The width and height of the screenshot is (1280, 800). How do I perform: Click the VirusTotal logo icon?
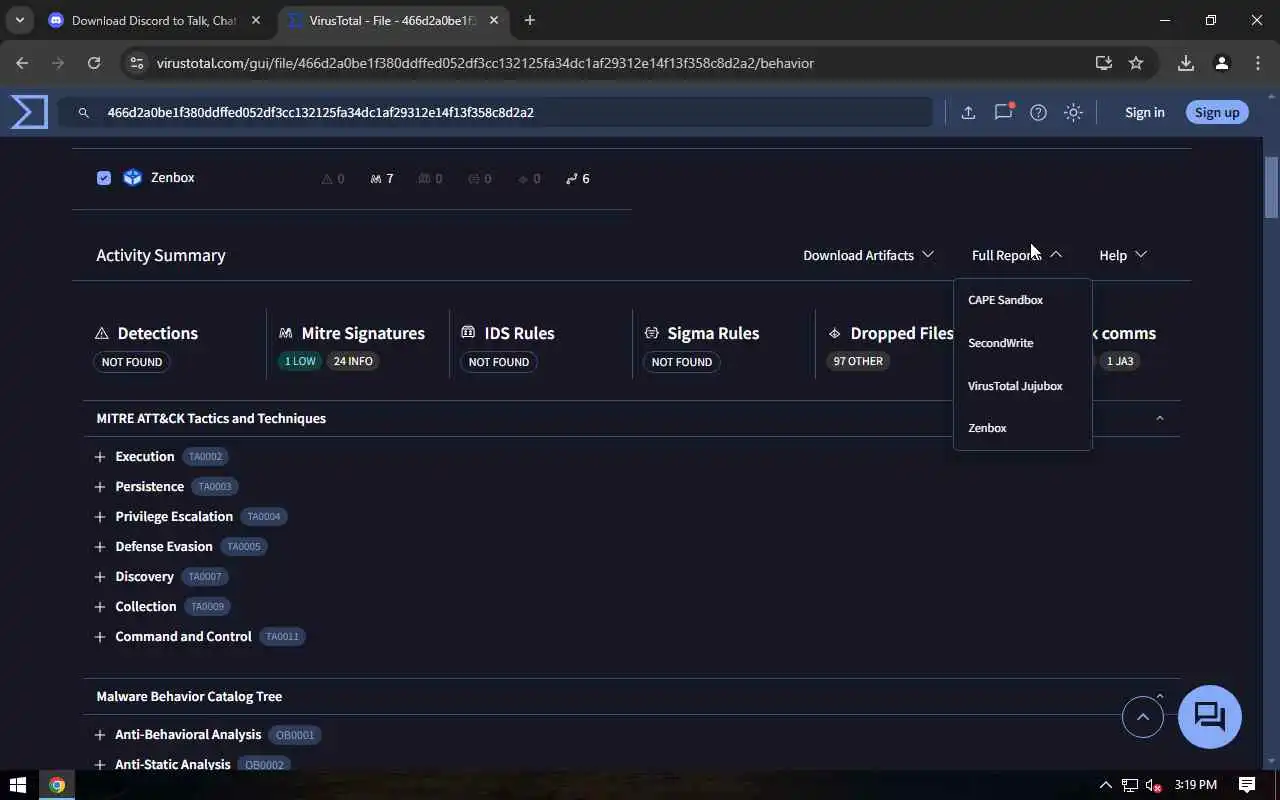(x=29, y=112)
